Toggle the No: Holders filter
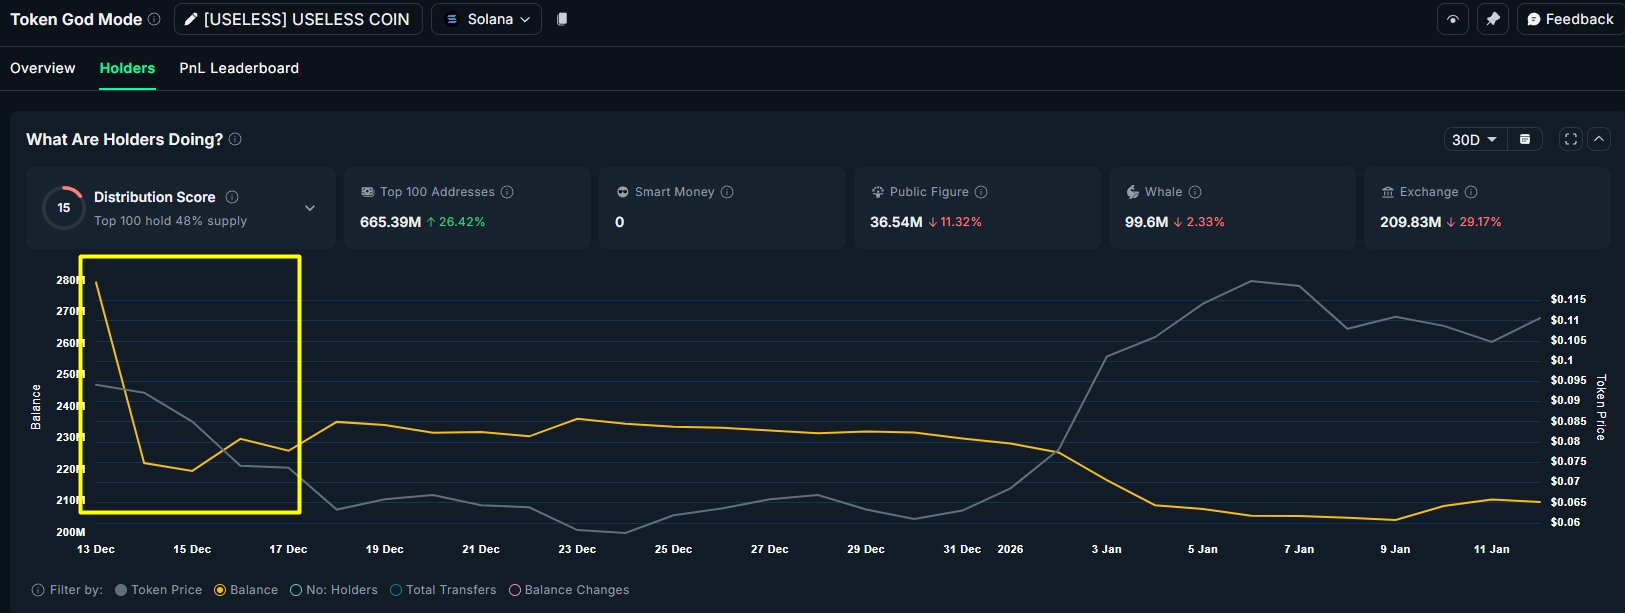1625x613 pixels. [296, 590]
